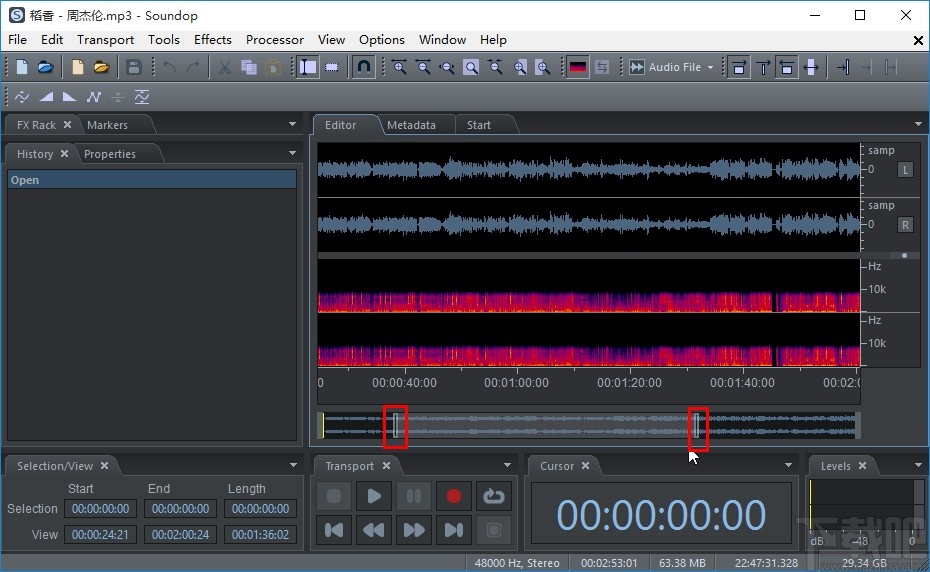Click the fade-in envelope icon
The width and height of the screenshot is (930, 572).
tap(46, 97)
